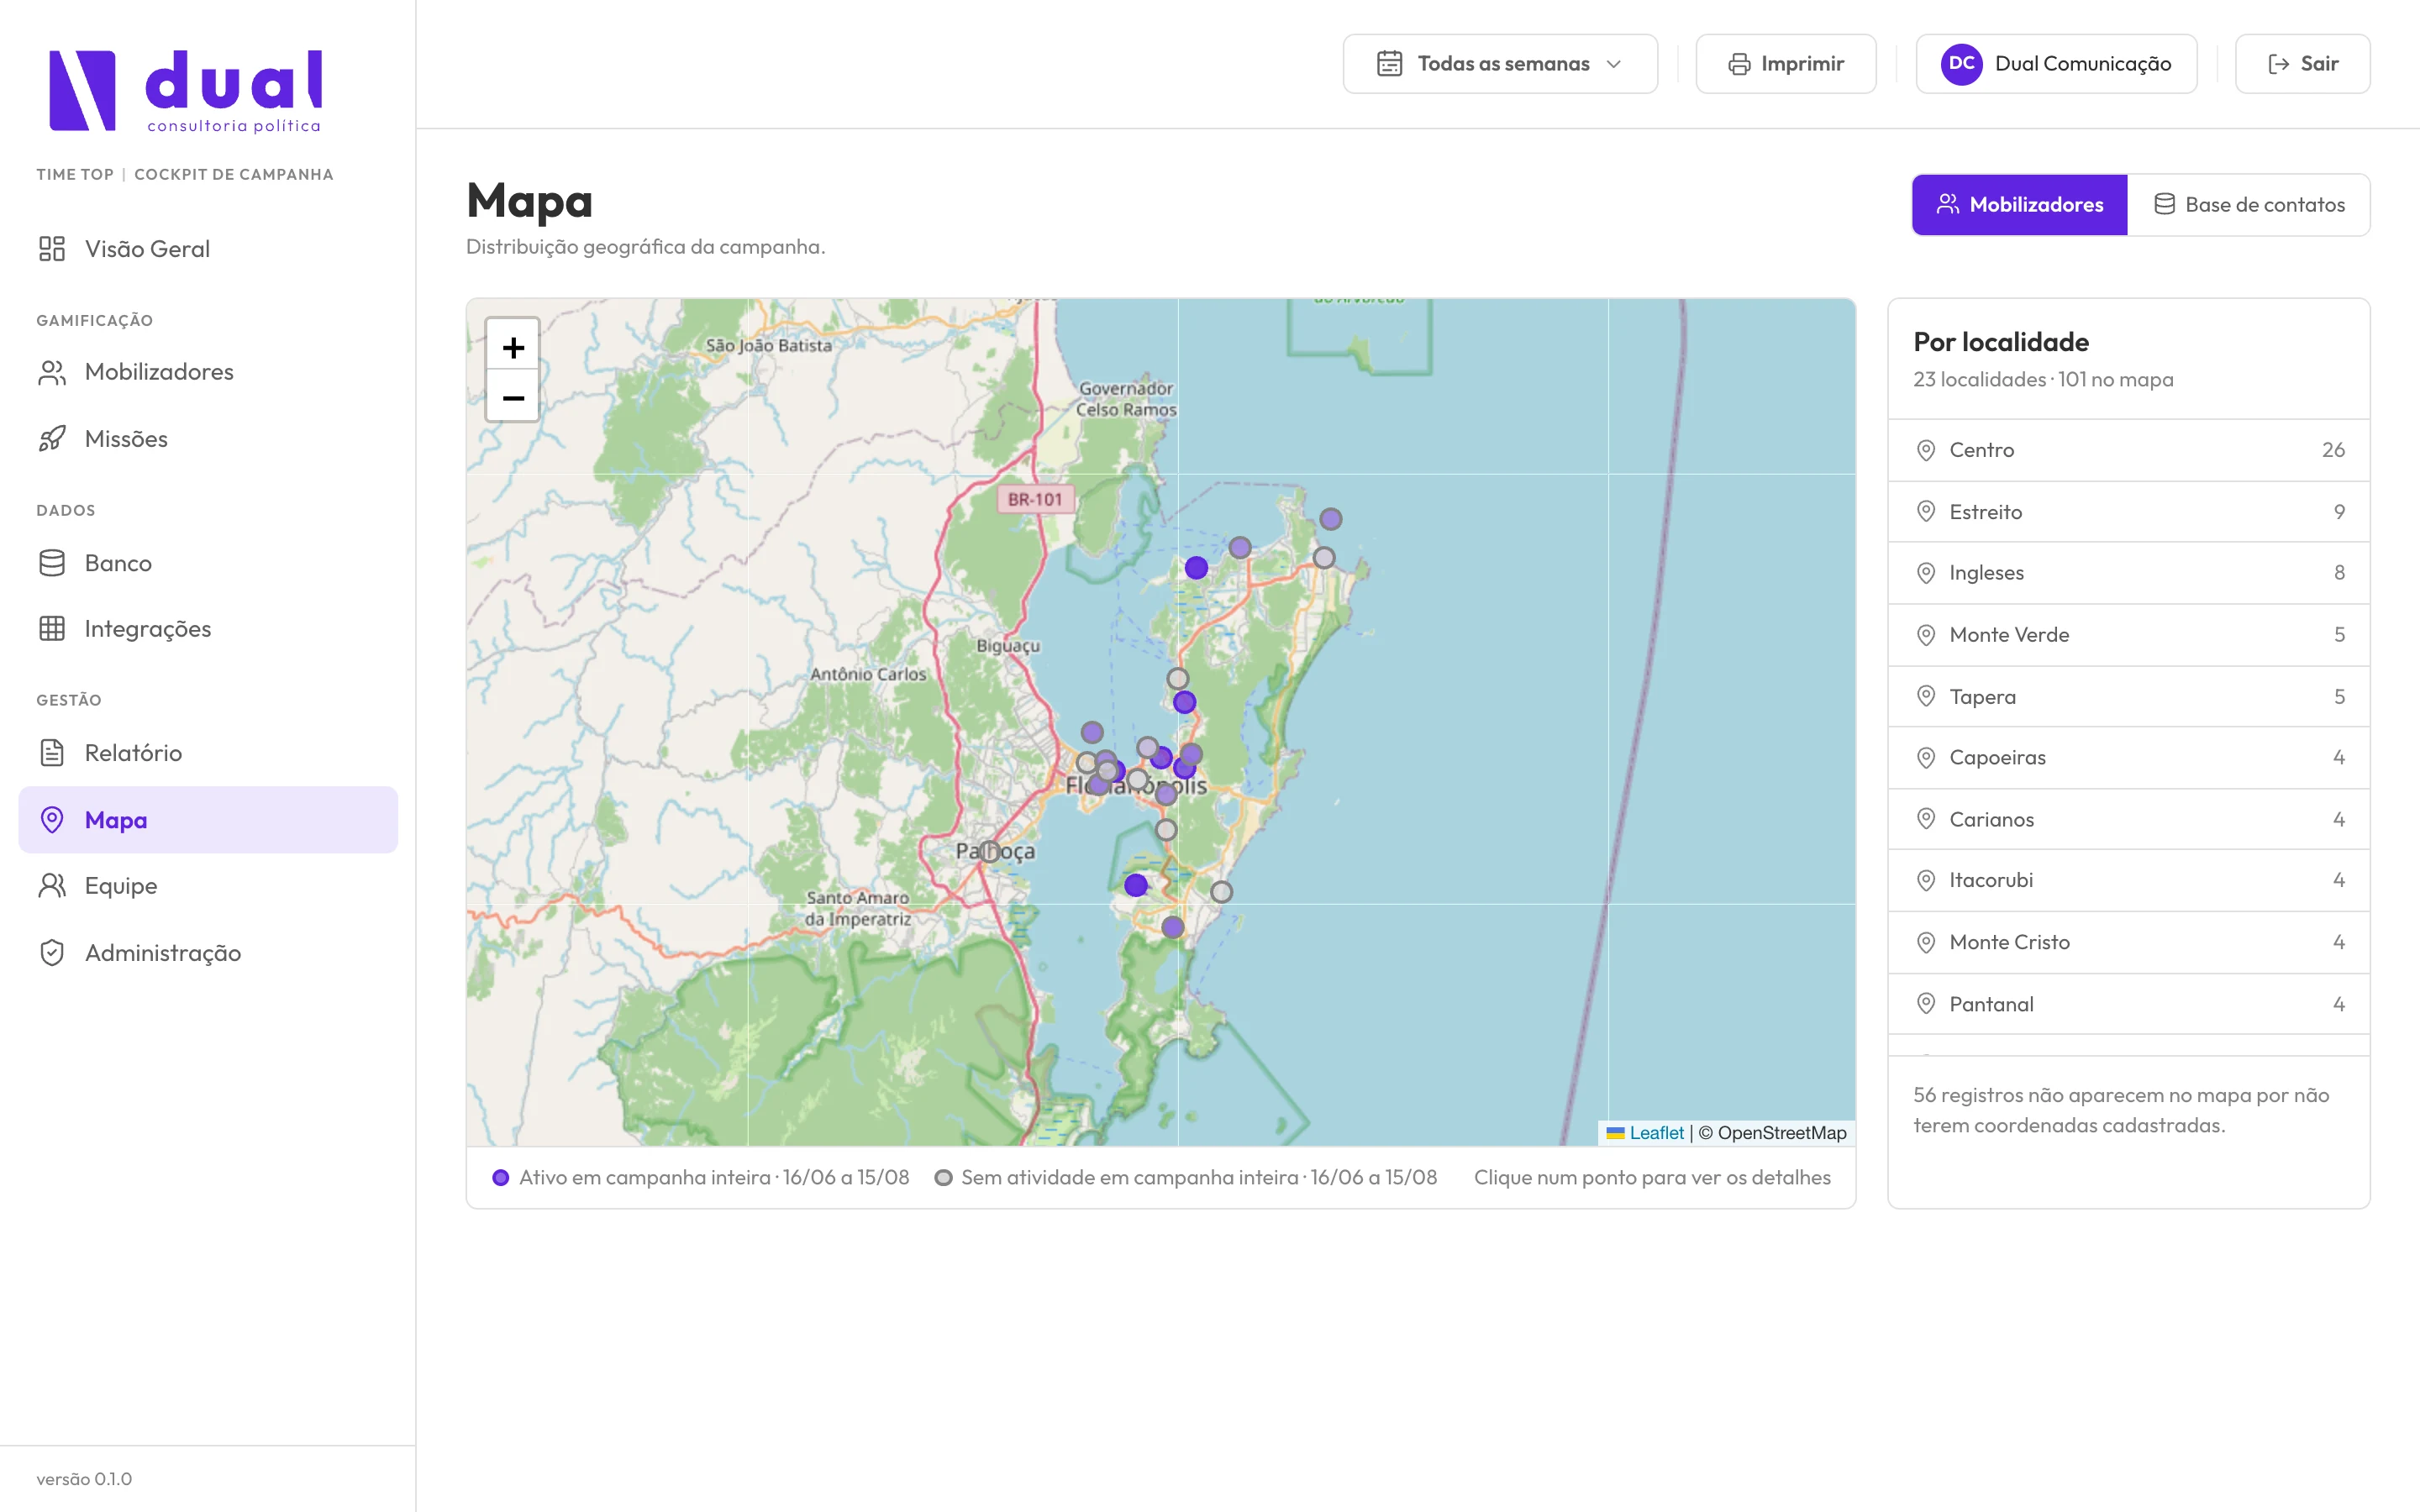
Task: Click the Missões rocket icon
Action: [x=52, y=439]
